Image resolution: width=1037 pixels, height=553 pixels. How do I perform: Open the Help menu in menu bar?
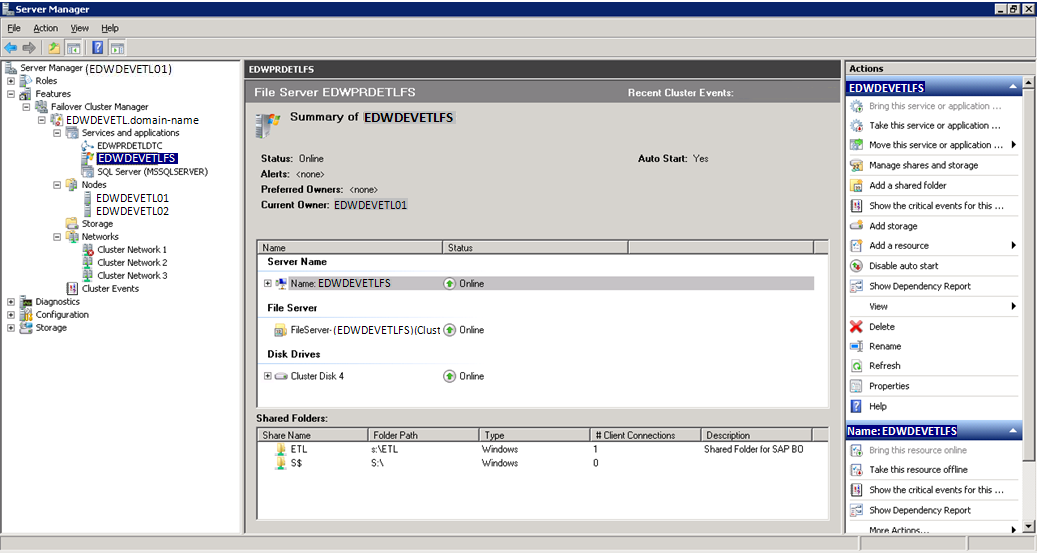click(x=110, y=28)
